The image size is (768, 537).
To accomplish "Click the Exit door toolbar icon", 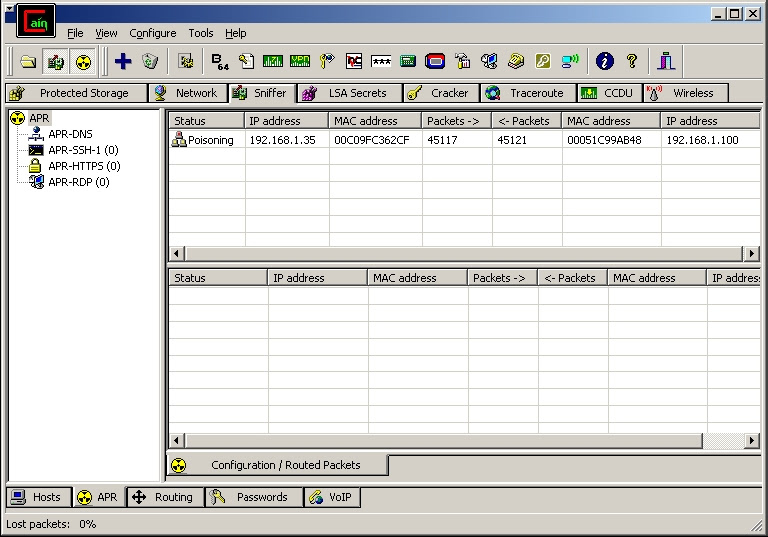I will [x=666, y=61].
